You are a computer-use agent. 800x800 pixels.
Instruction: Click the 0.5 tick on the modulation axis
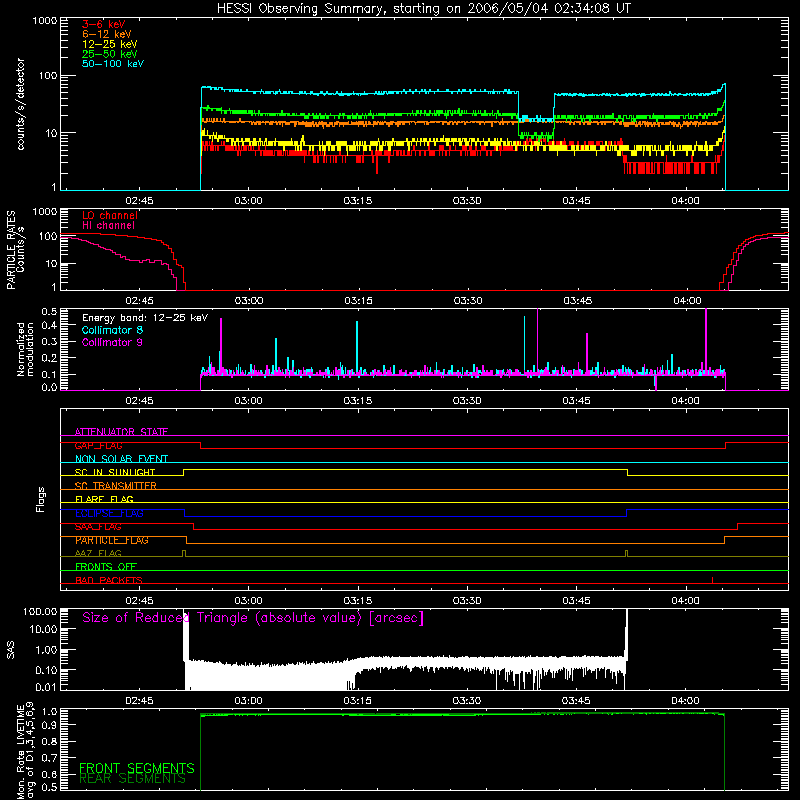(x=49, y=311)
